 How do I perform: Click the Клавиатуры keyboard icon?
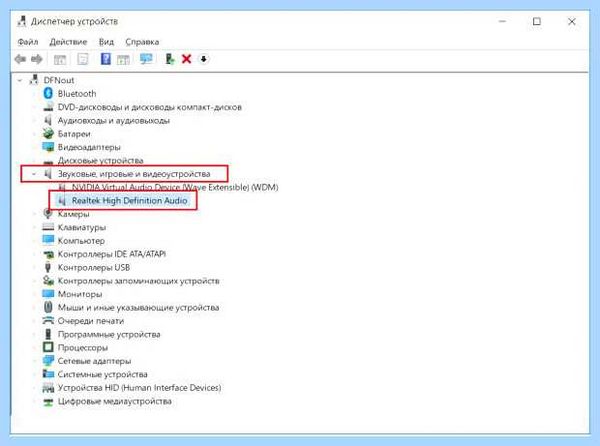pos(48,227)
